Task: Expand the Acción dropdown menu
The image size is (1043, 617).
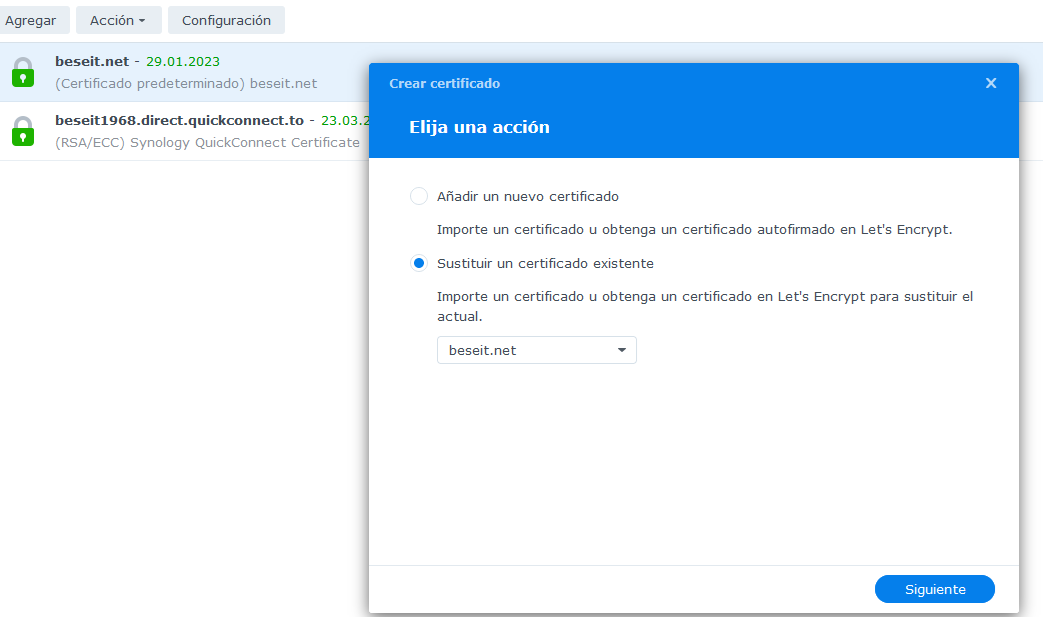Action: 118,20
